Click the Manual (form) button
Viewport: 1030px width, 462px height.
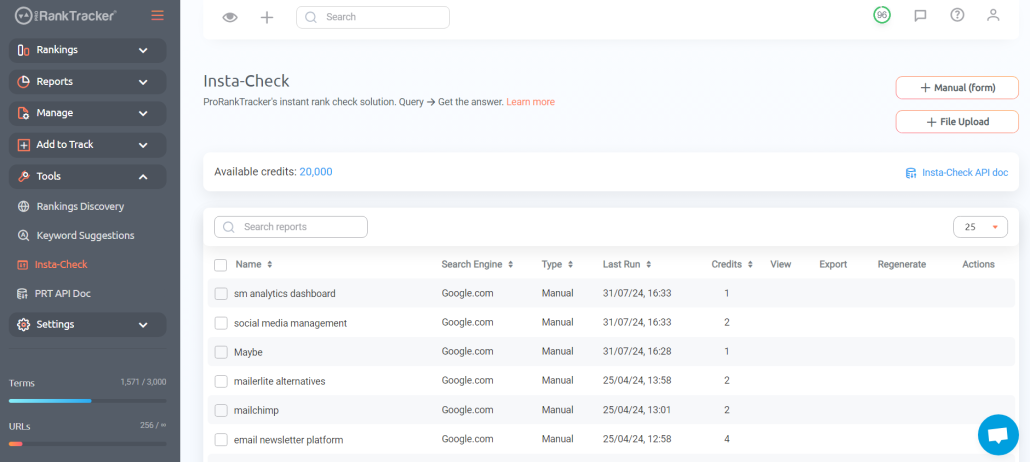[x=957, y=87]
